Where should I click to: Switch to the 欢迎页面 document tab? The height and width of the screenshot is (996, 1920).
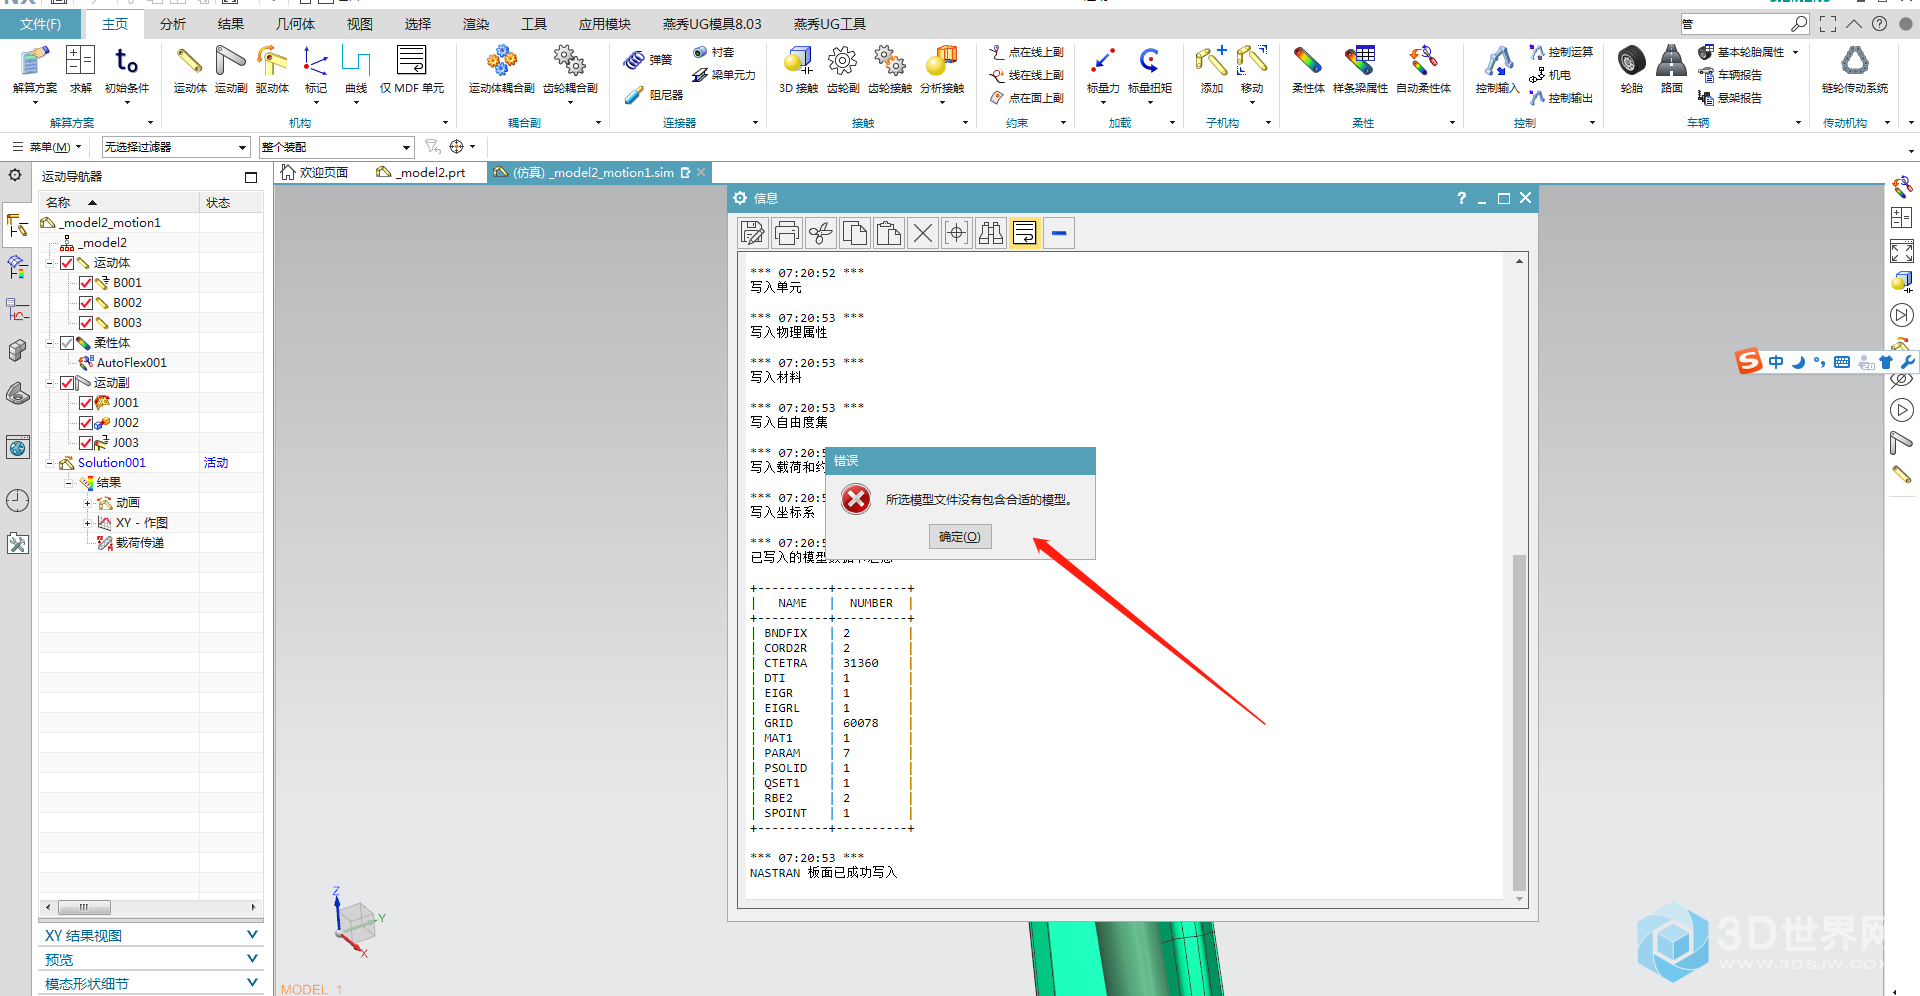coord(315,172)
